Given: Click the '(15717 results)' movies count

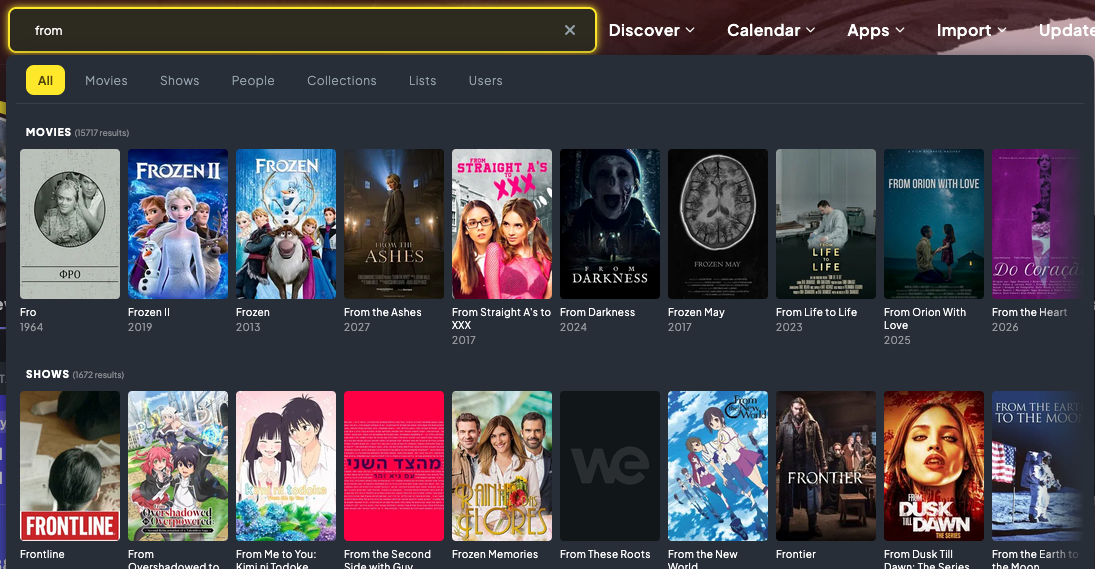Looking at the screenshot, I should [102, 133].
